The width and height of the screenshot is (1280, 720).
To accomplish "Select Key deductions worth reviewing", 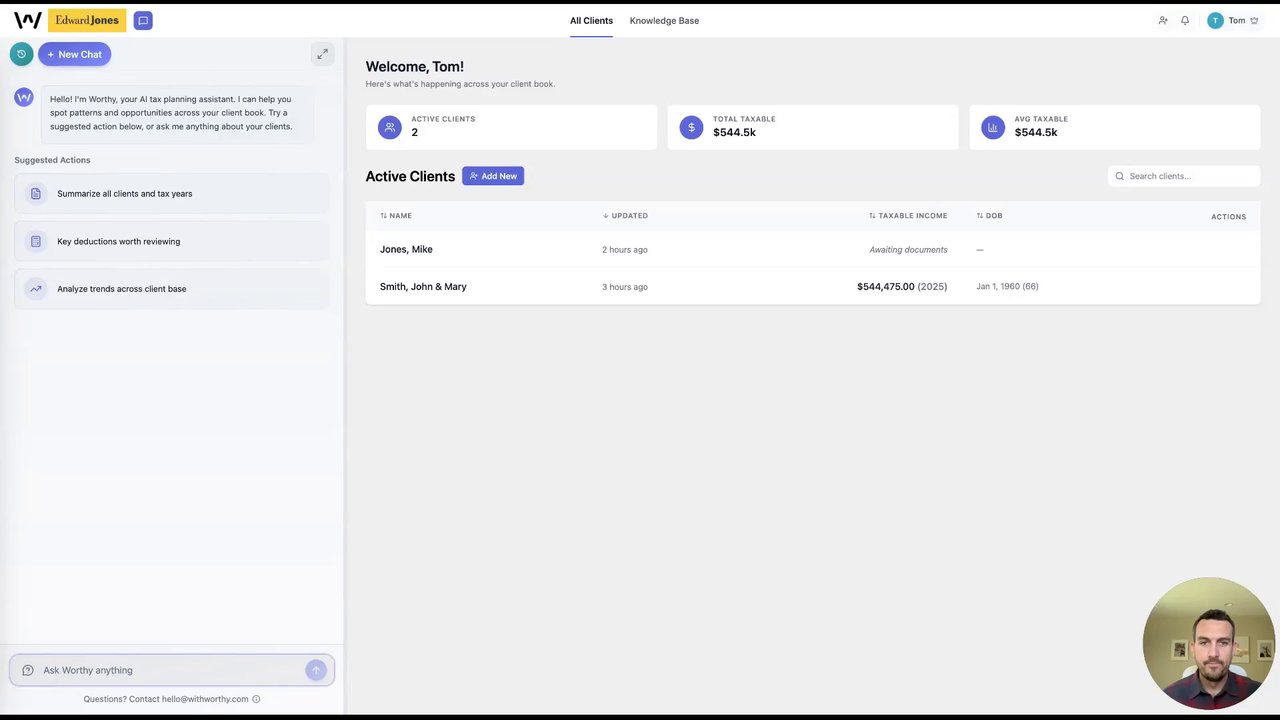I will (x=172, y=241).
